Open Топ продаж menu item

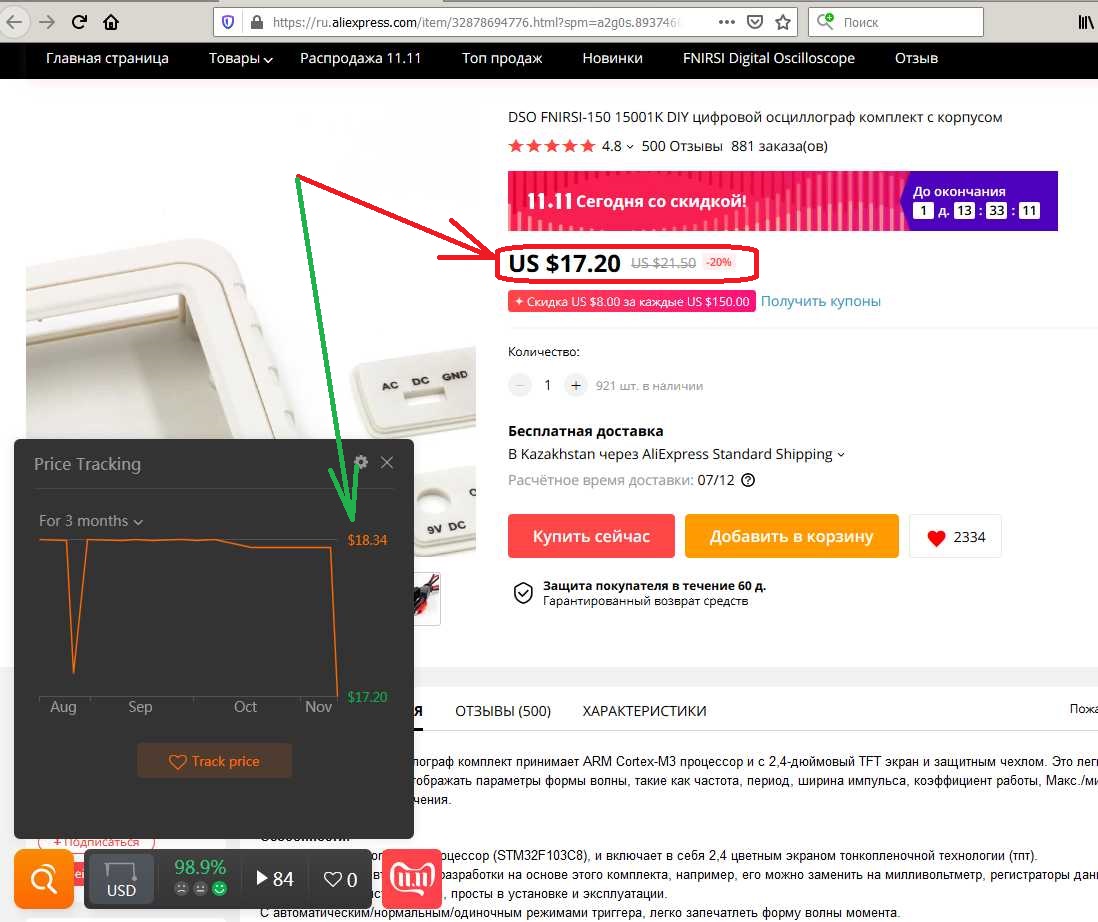(502, 59)
